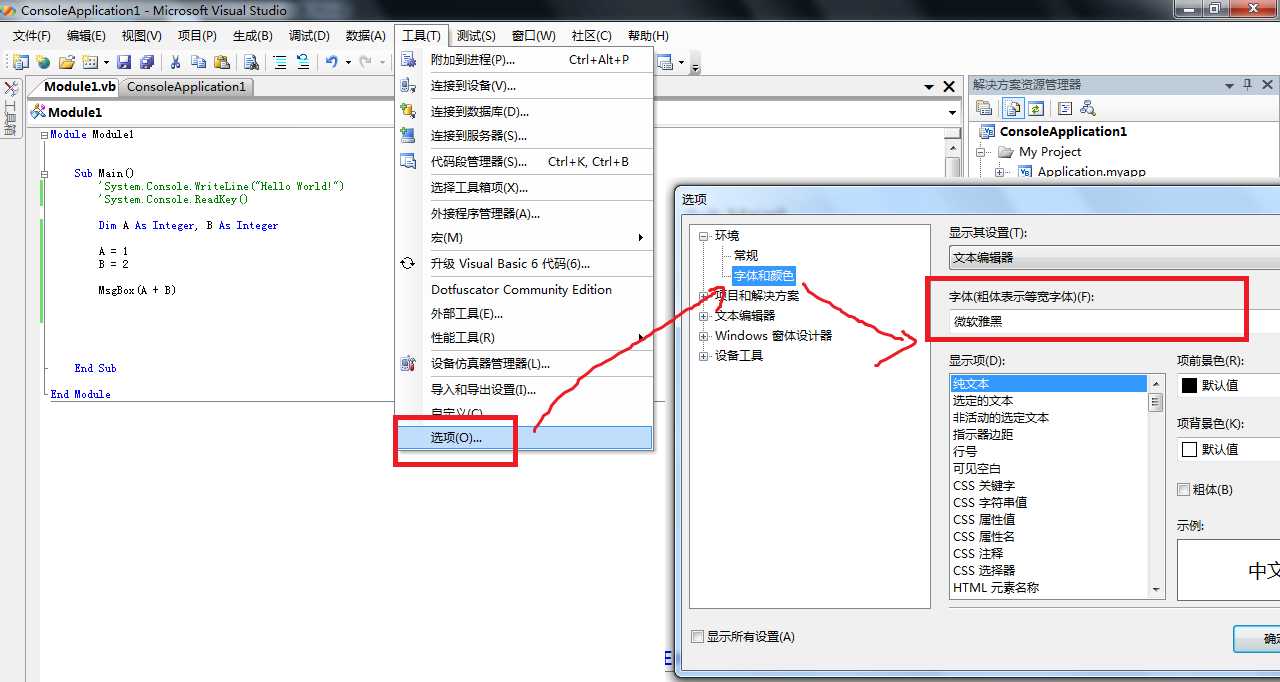
Task: Select 常规 under 环境
Action: [746, 256]
